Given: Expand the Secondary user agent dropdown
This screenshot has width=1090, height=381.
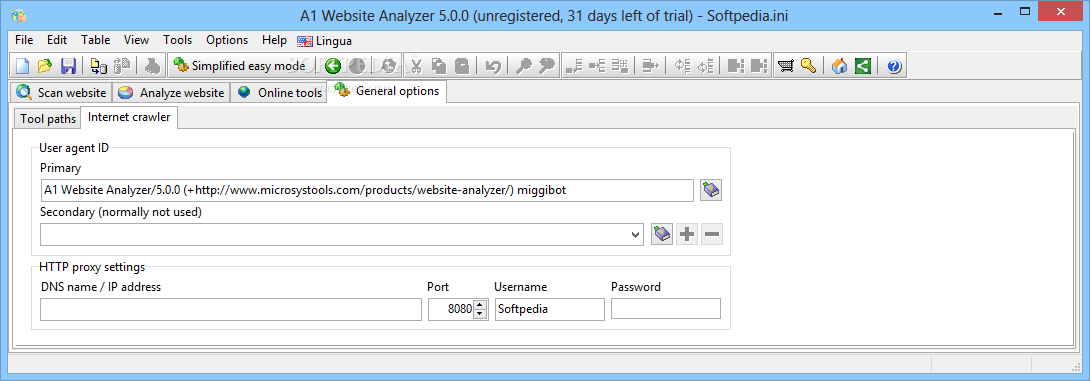Looking at the screenshot, I should [635, 234].
